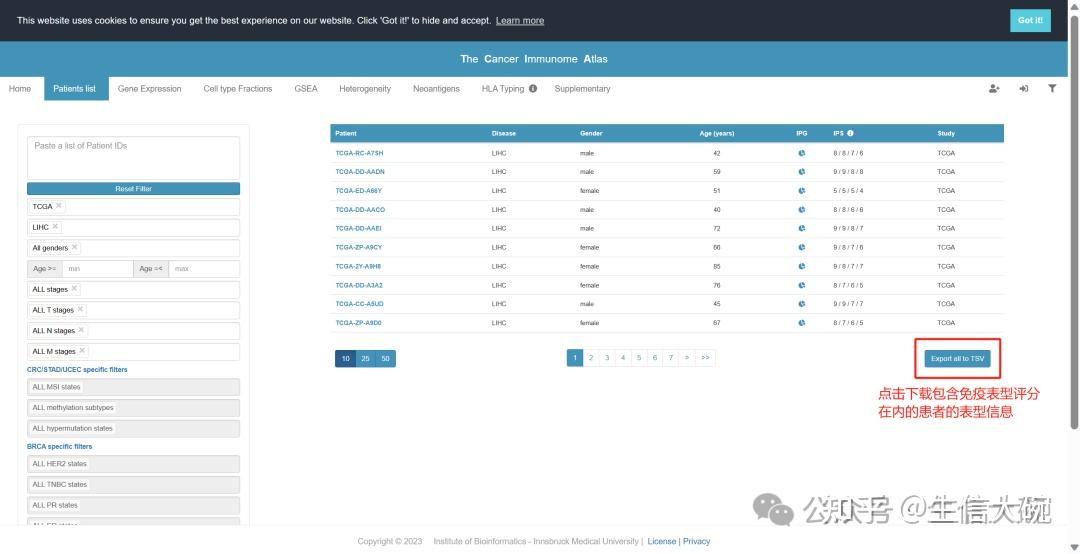Screen dimensions: 1080x554
Task: Open the ALL methylation subtypes select box
Action: (134, 408)
